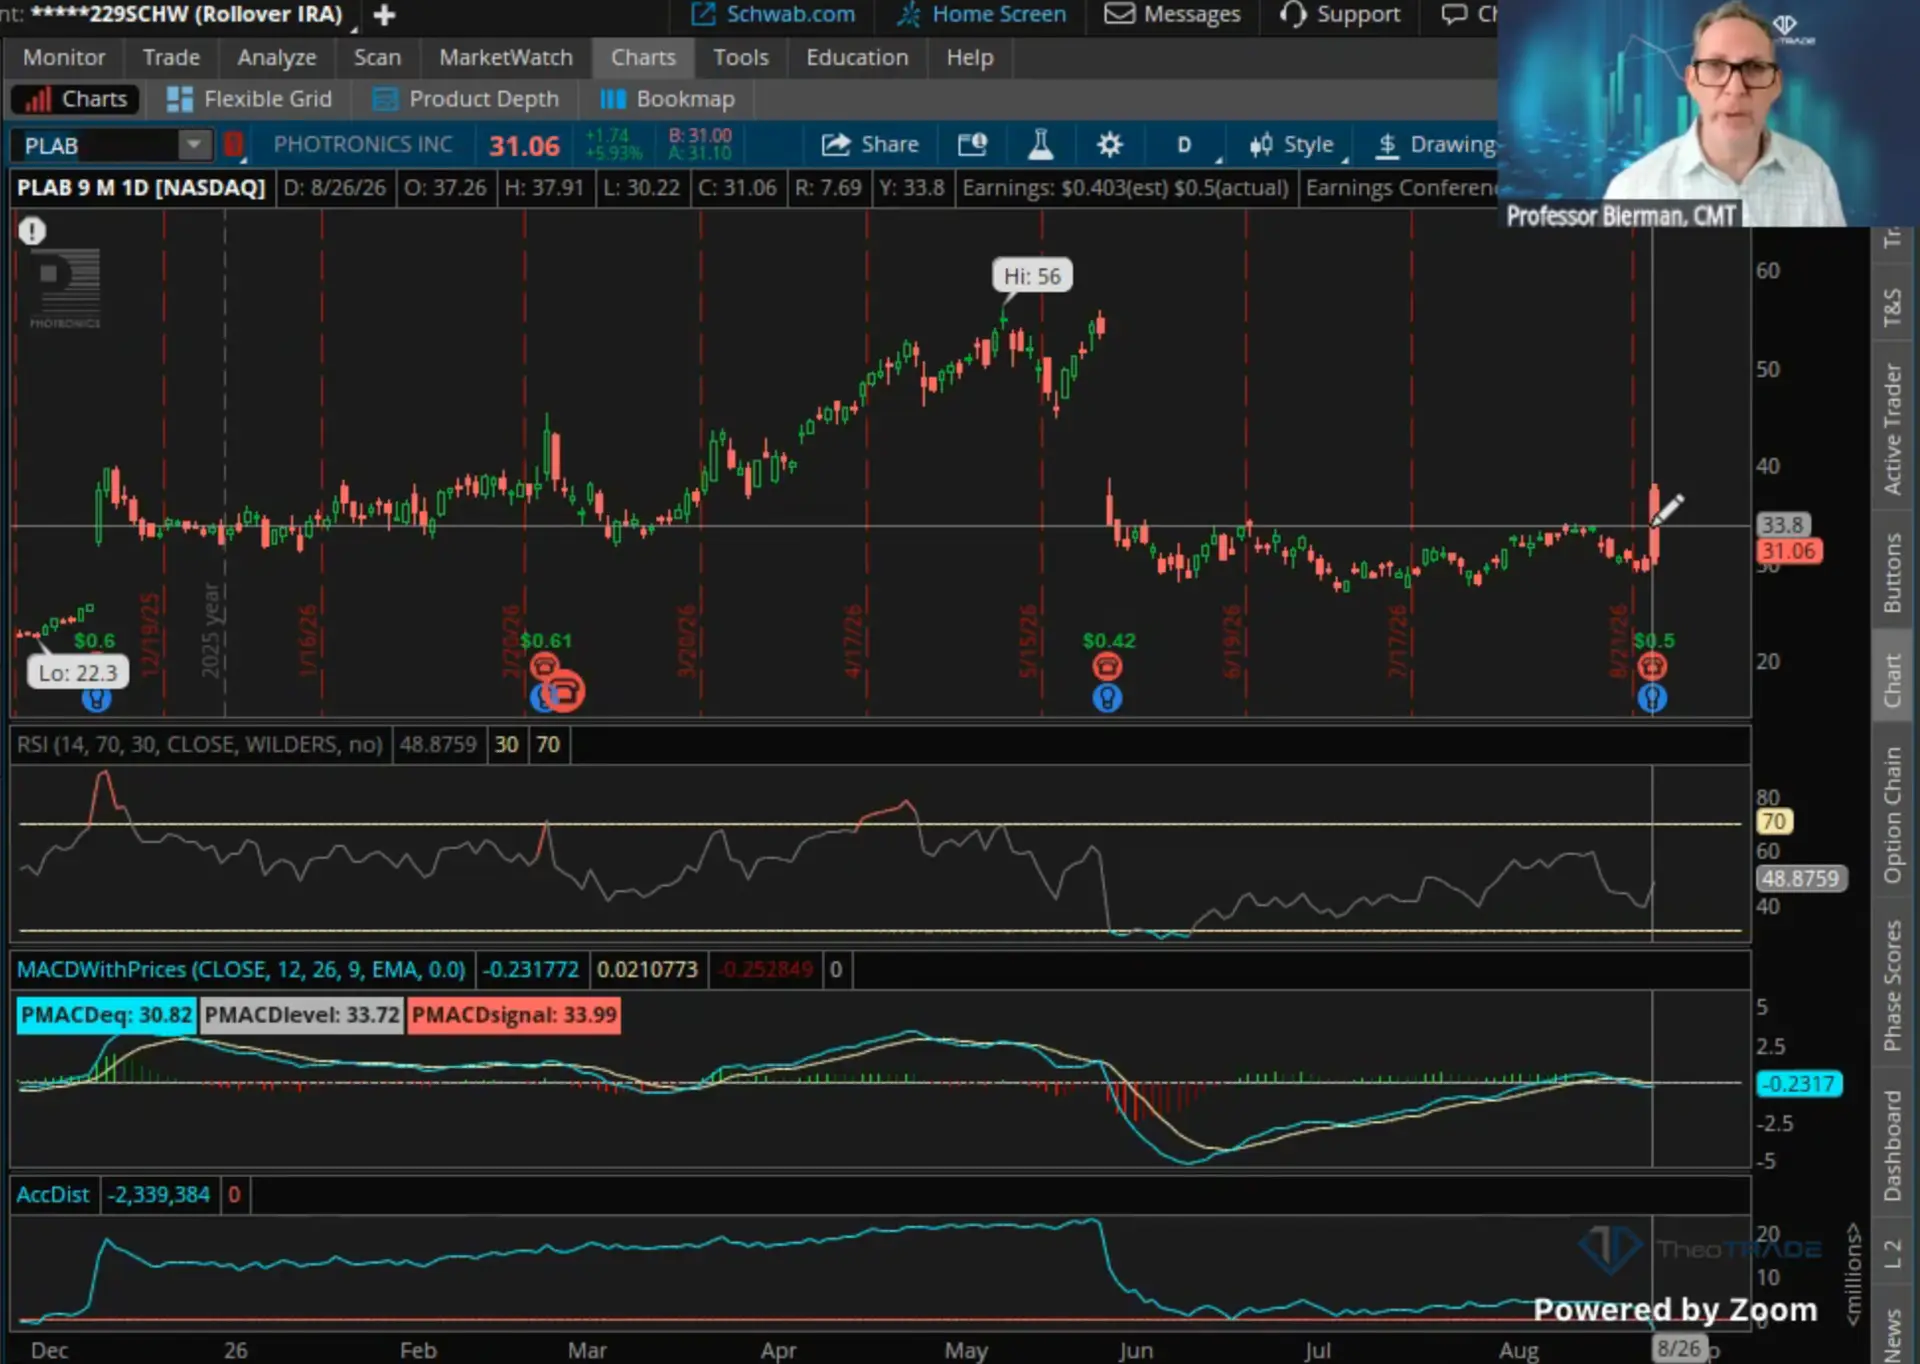Click the Lo: 22.3 price bubble
This screenshot has width=1920, height=1364.
[78, 673]
